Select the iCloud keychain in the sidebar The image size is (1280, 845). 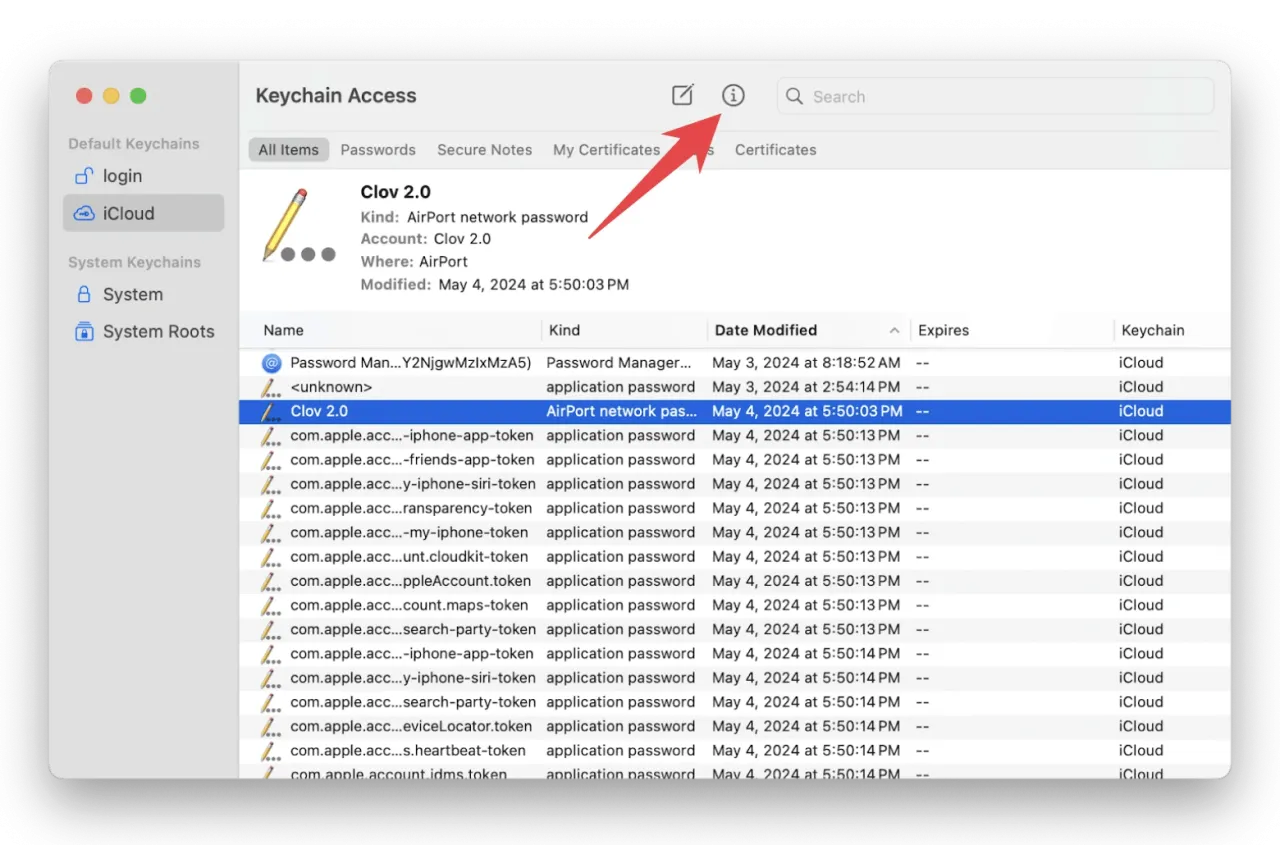click(x=128, y=213)
